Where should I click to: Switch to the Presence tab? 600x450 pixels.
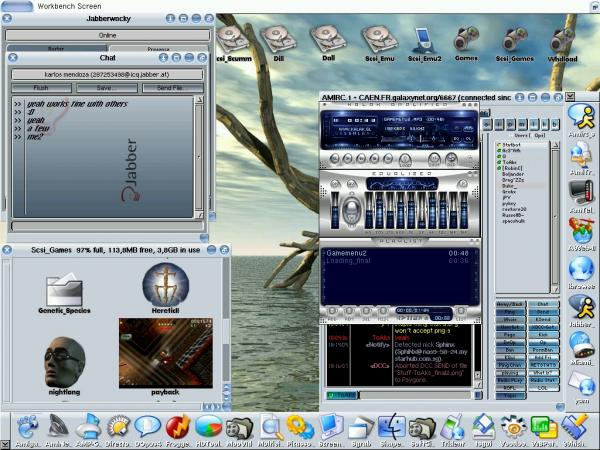158,49
